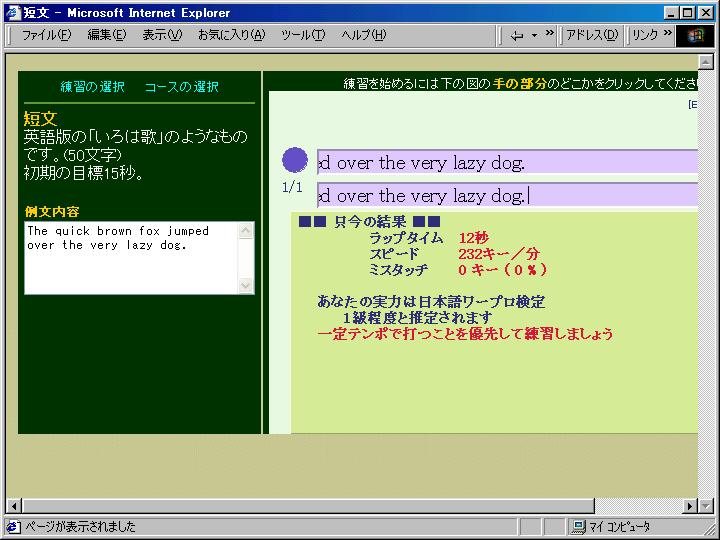
Task: Click the 例文内容 sample text box
Action: 131,258
